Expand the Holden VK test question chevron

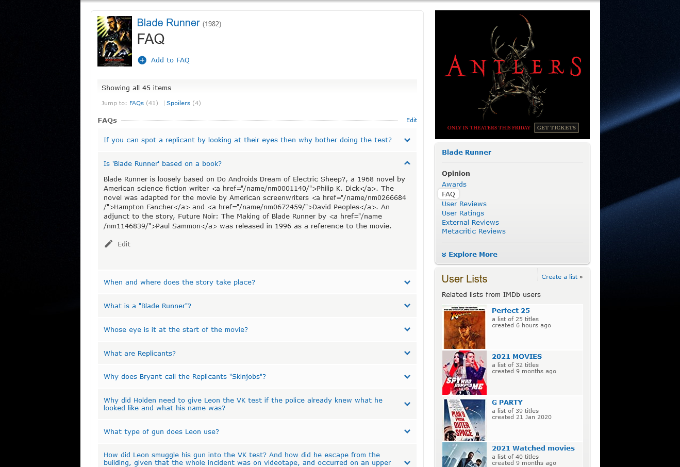click(407, 404)
